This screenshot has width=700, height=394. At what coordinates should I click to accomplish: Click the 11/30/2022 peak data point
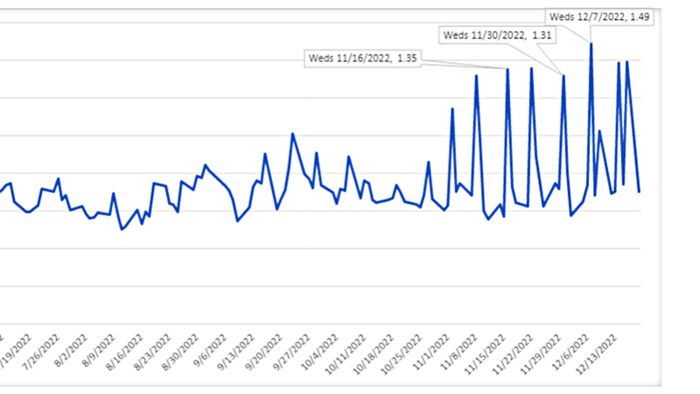pyautogui.click(x=564, y=76)
